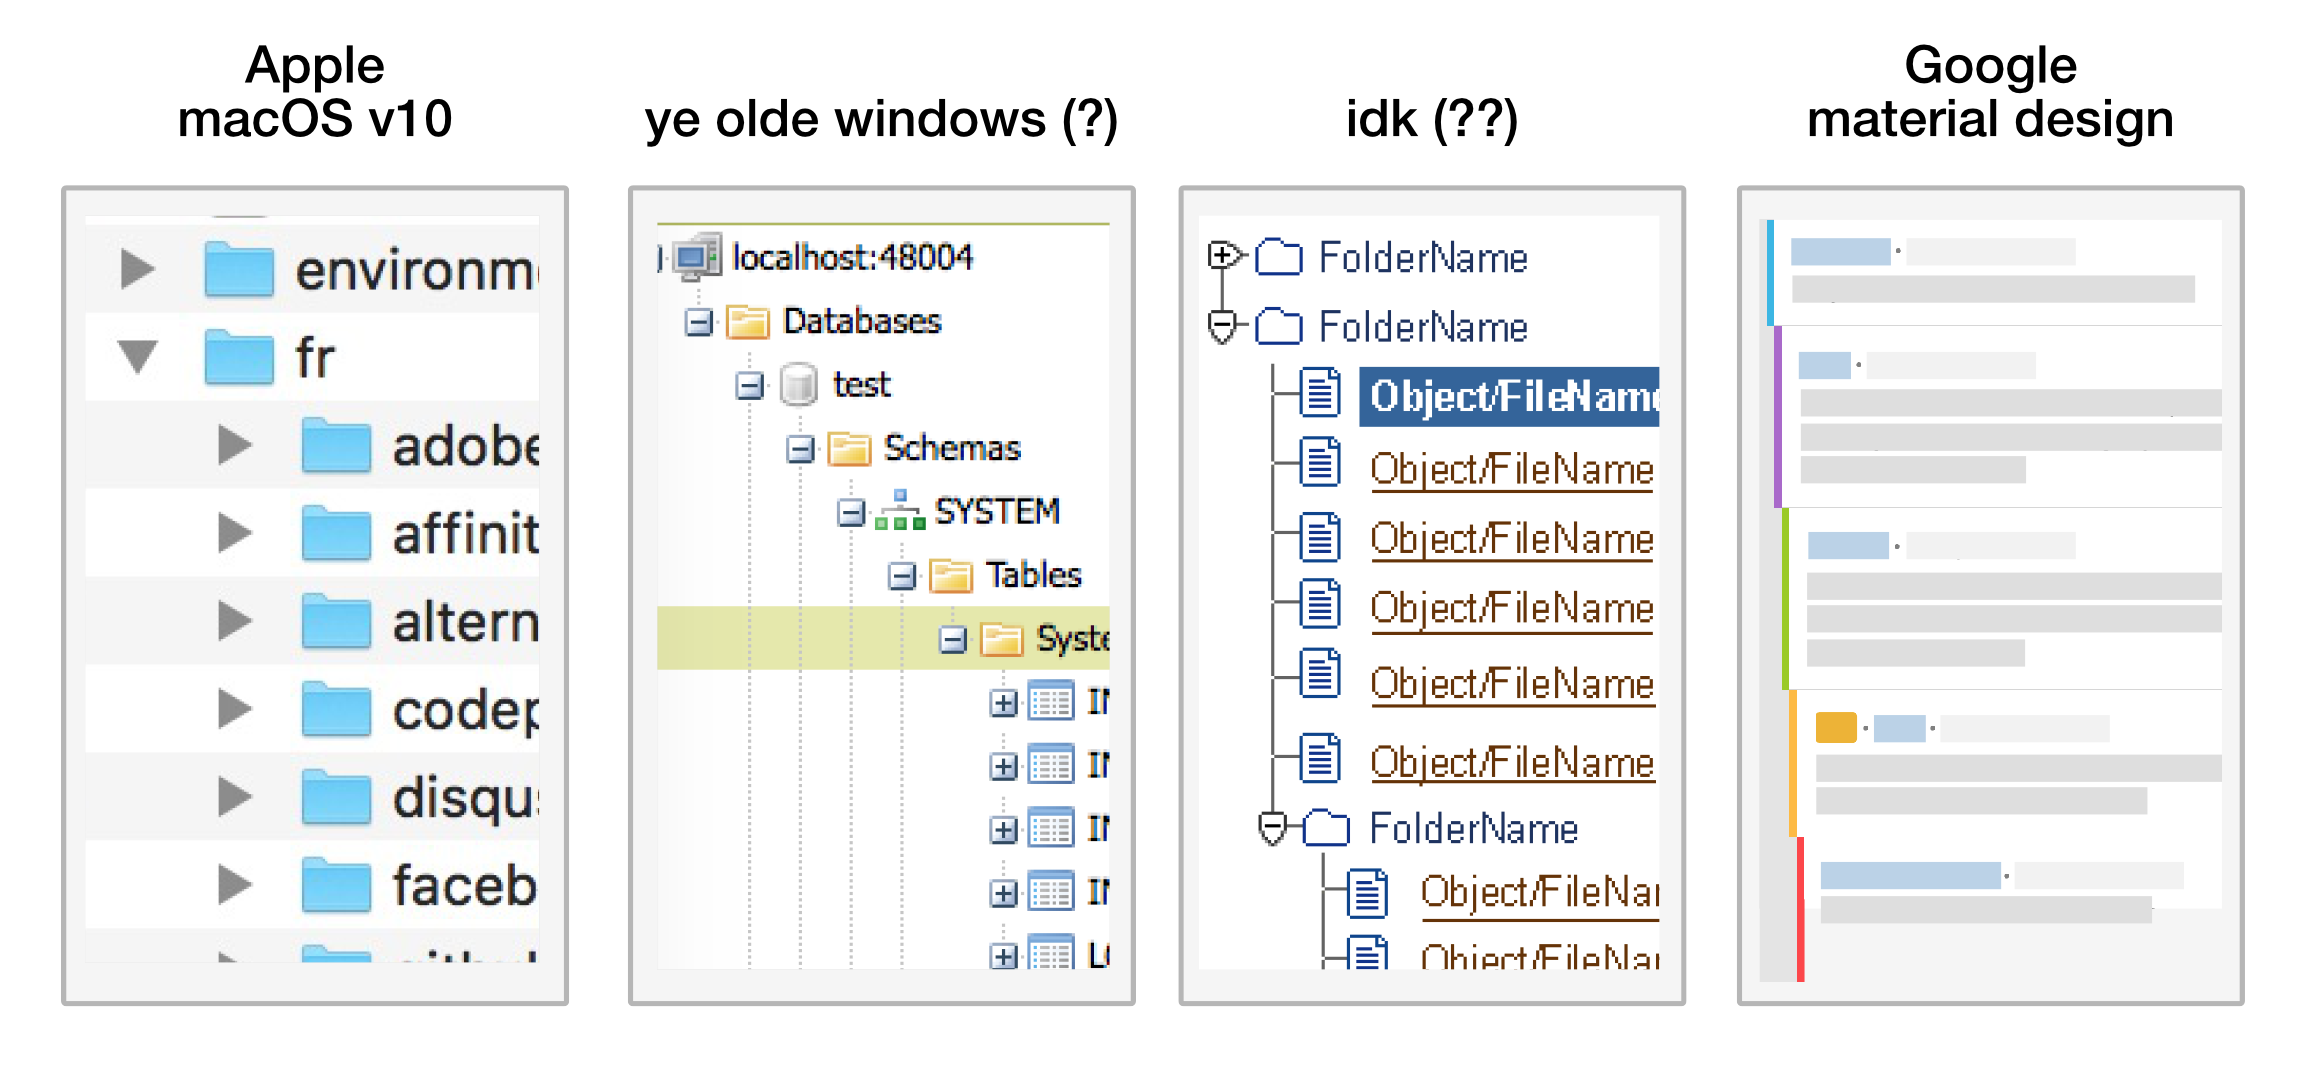2318x1068 pixels.
Task: Select the affinit row name
Action: pyautogui.click(x=466, y=533)
